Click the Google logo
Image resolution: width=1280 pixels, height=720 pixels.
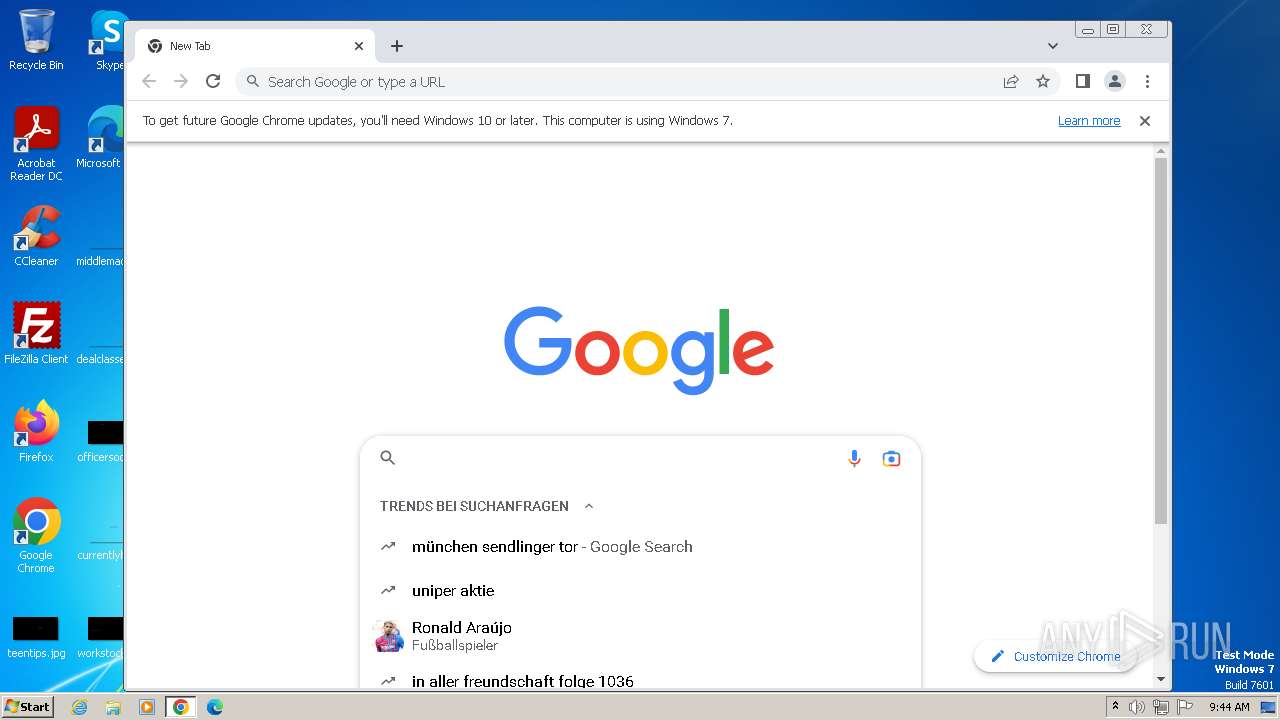(639, 350)
